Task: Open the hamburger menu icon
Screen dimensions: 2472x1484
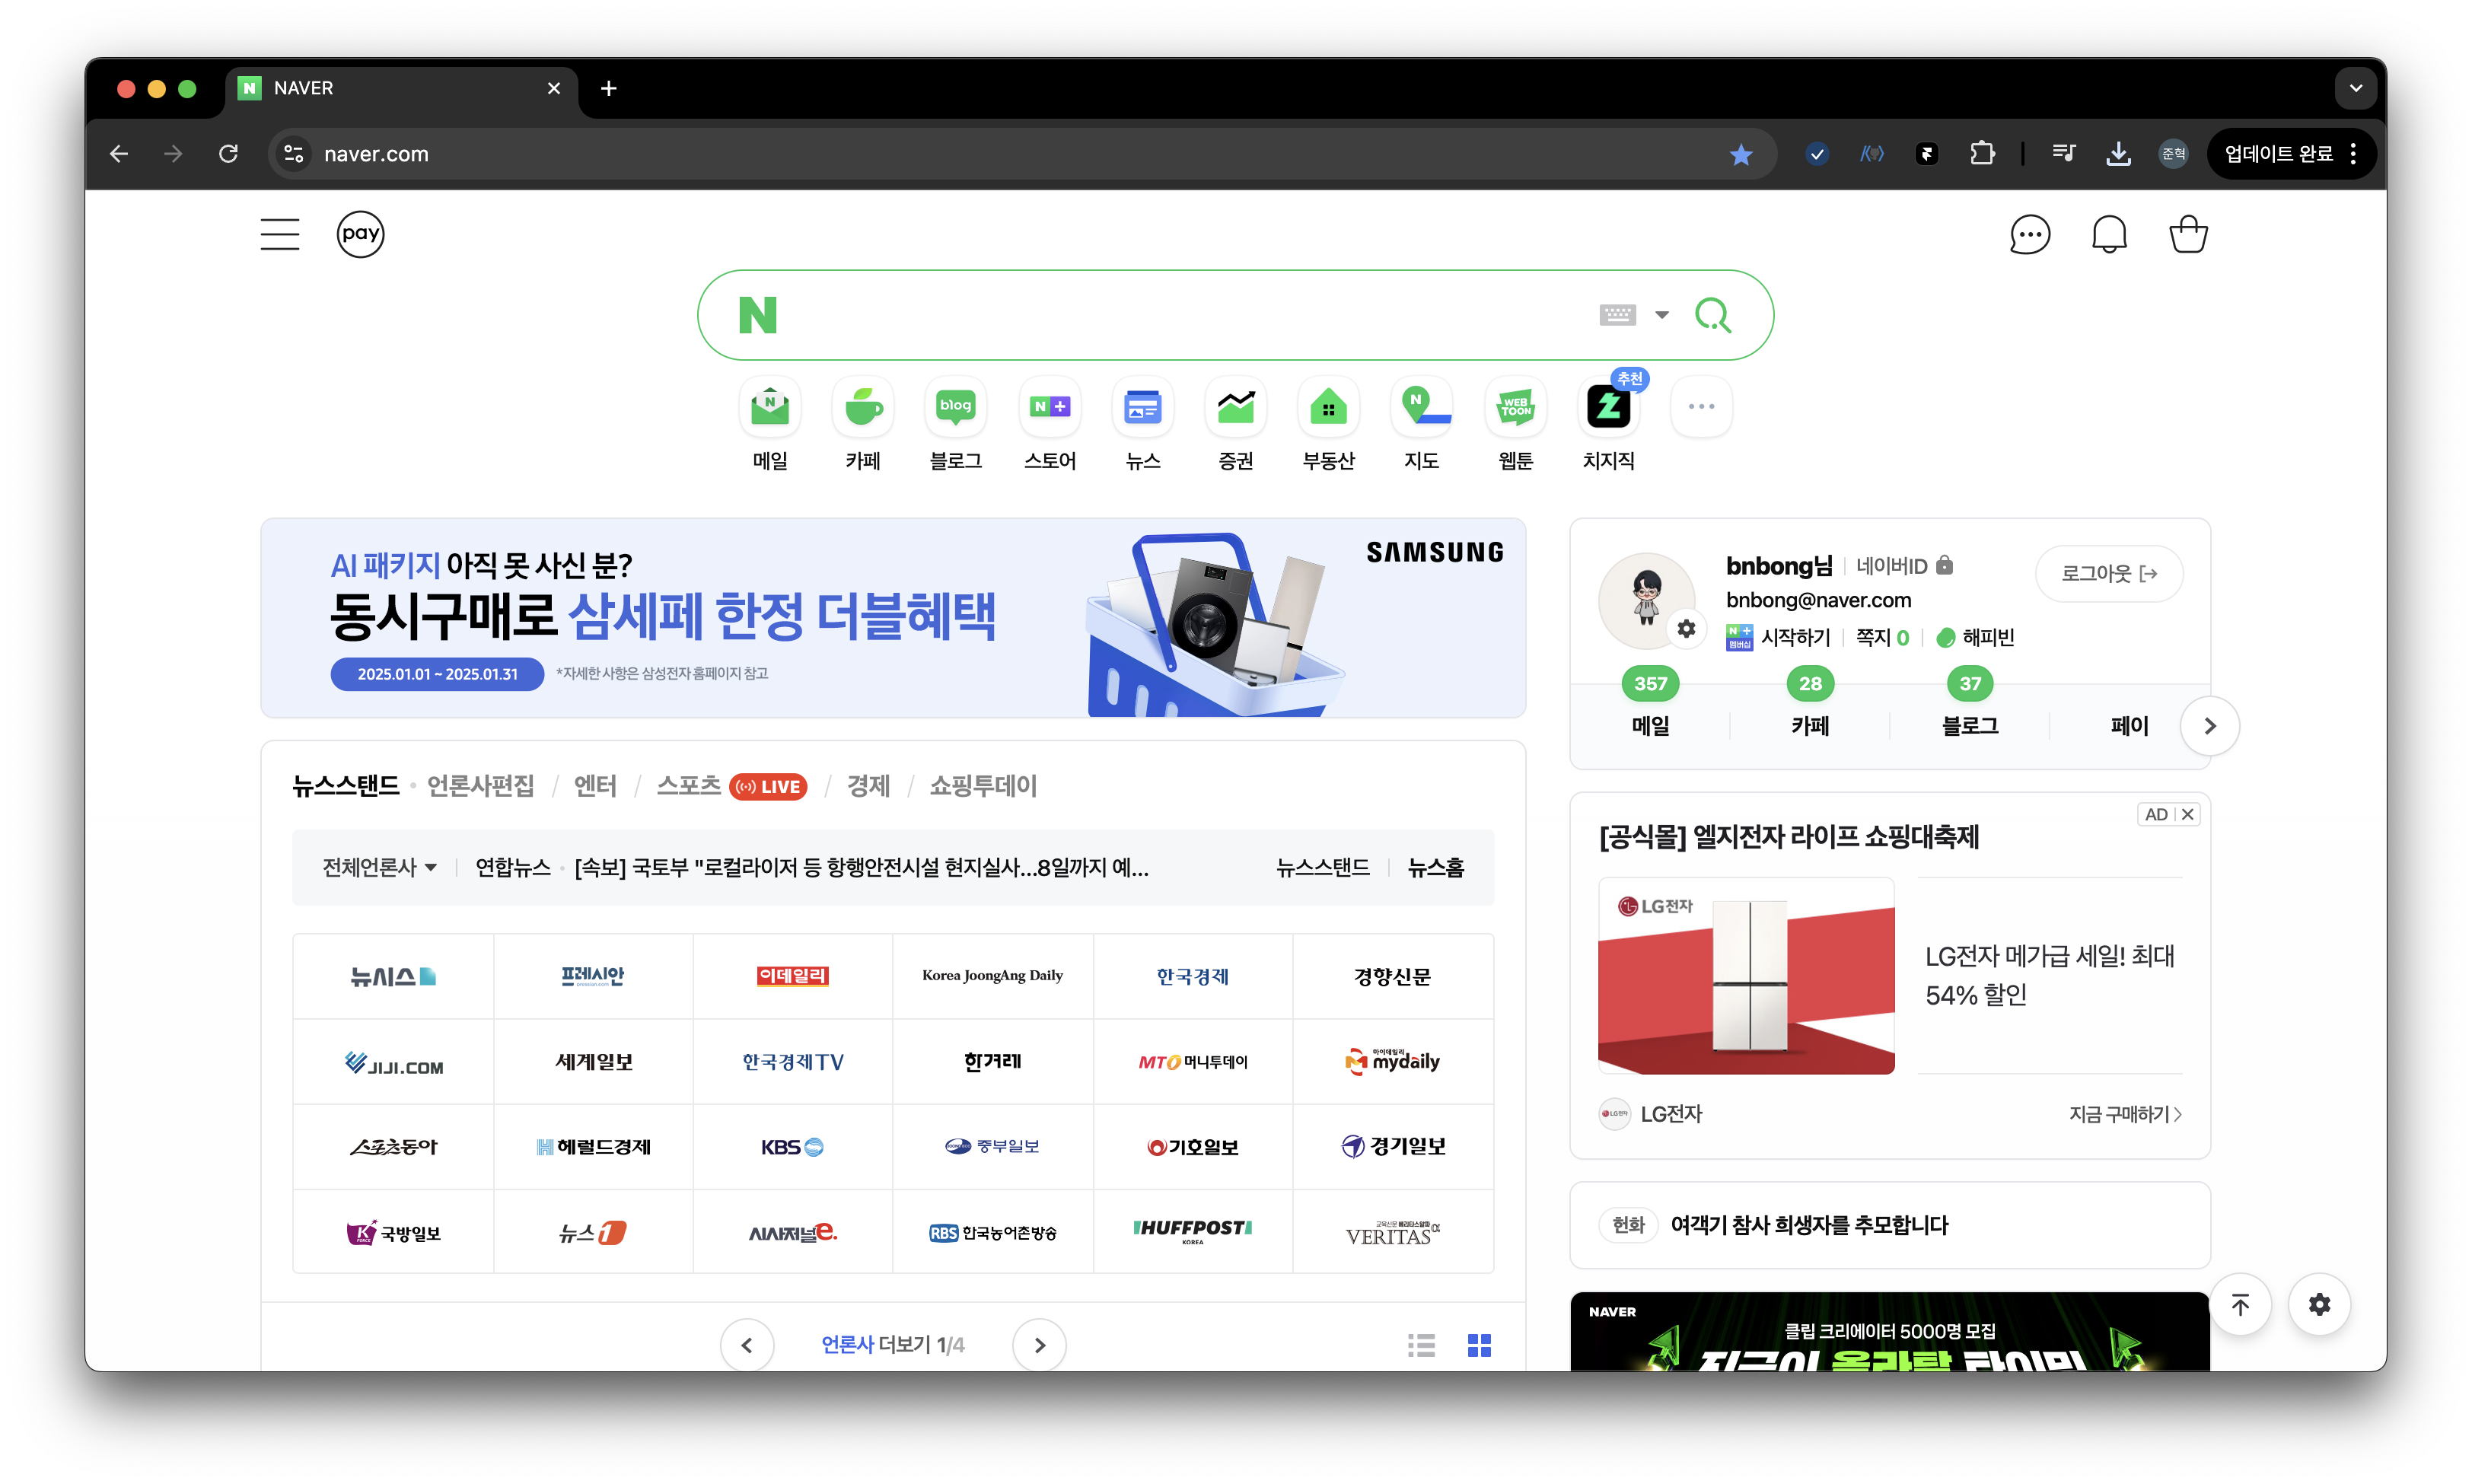Action: click(279, 234)
